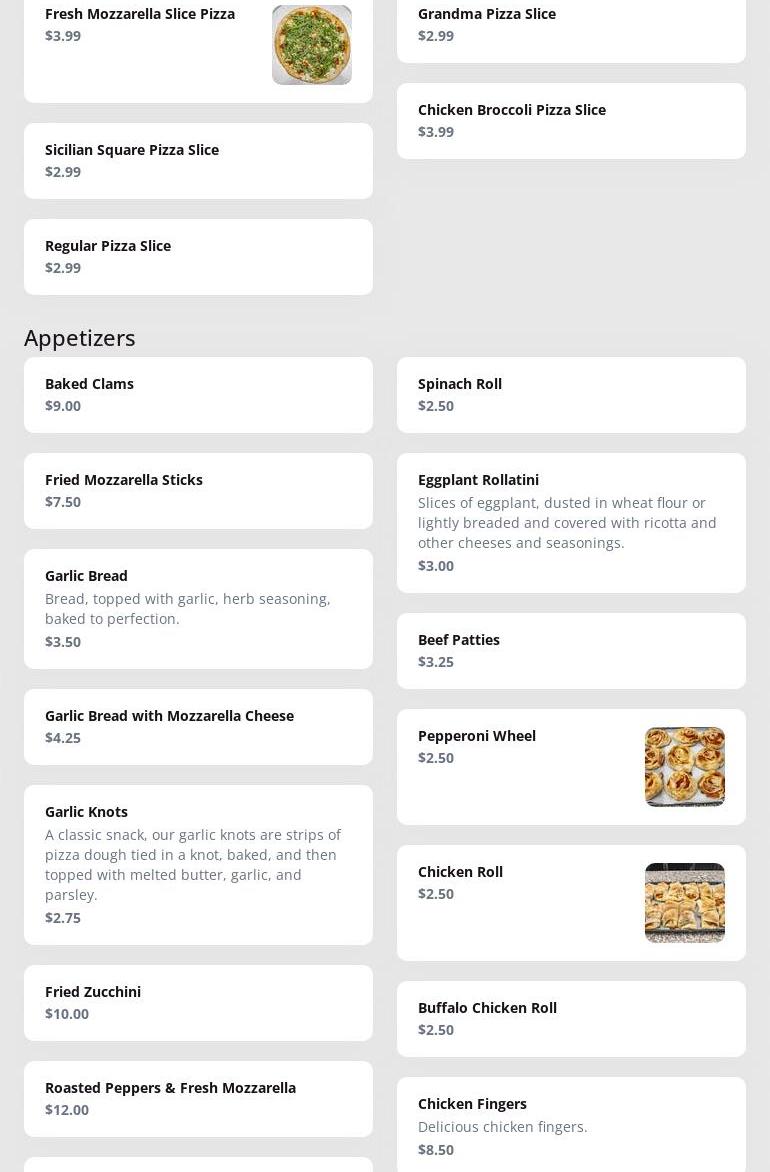770x1172 pixels.
Task: Select Sicilian Square Pizza Slice
Action: click(x=198, y=161)
